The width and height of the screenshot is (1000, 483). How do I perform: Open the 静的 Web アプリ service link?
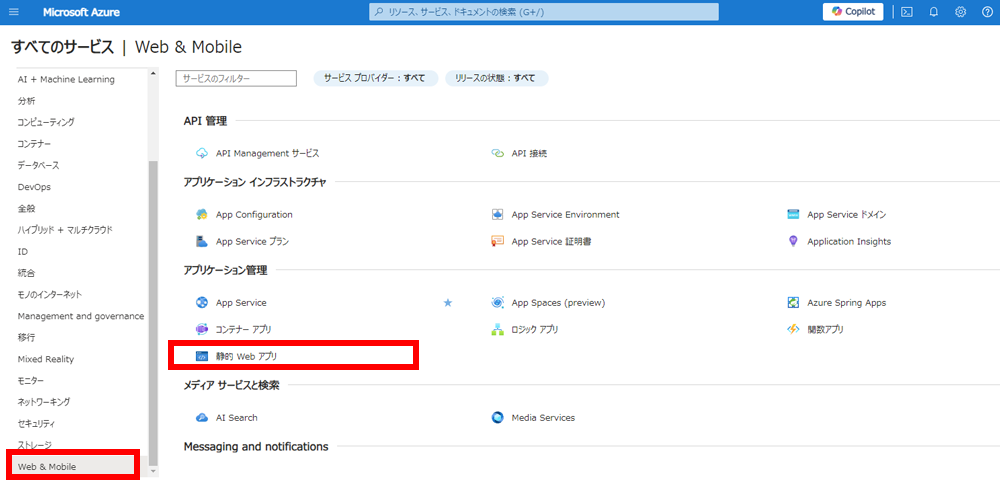pos(247,357)
